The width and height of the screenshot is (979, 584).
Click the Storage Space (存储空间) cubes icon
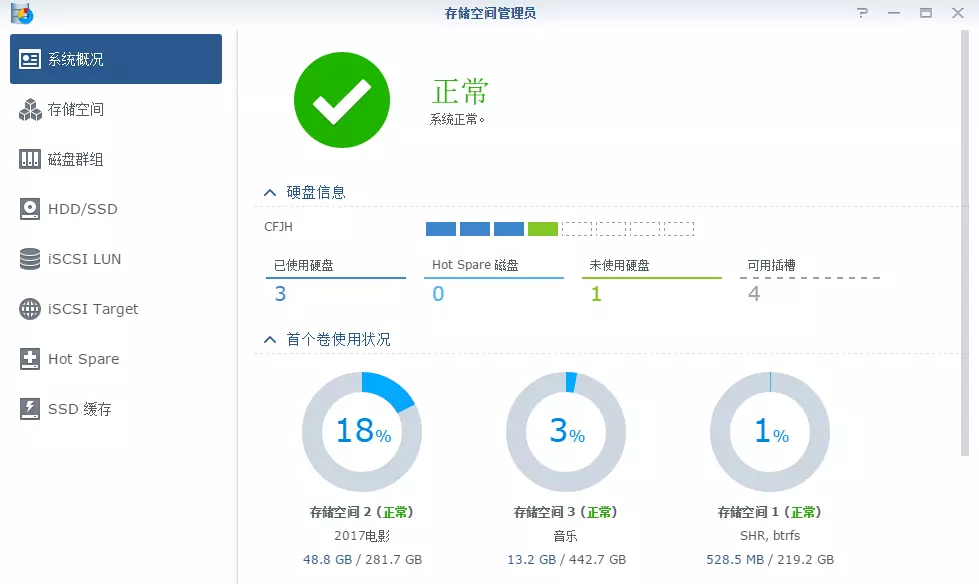click(x=30, y=109)
